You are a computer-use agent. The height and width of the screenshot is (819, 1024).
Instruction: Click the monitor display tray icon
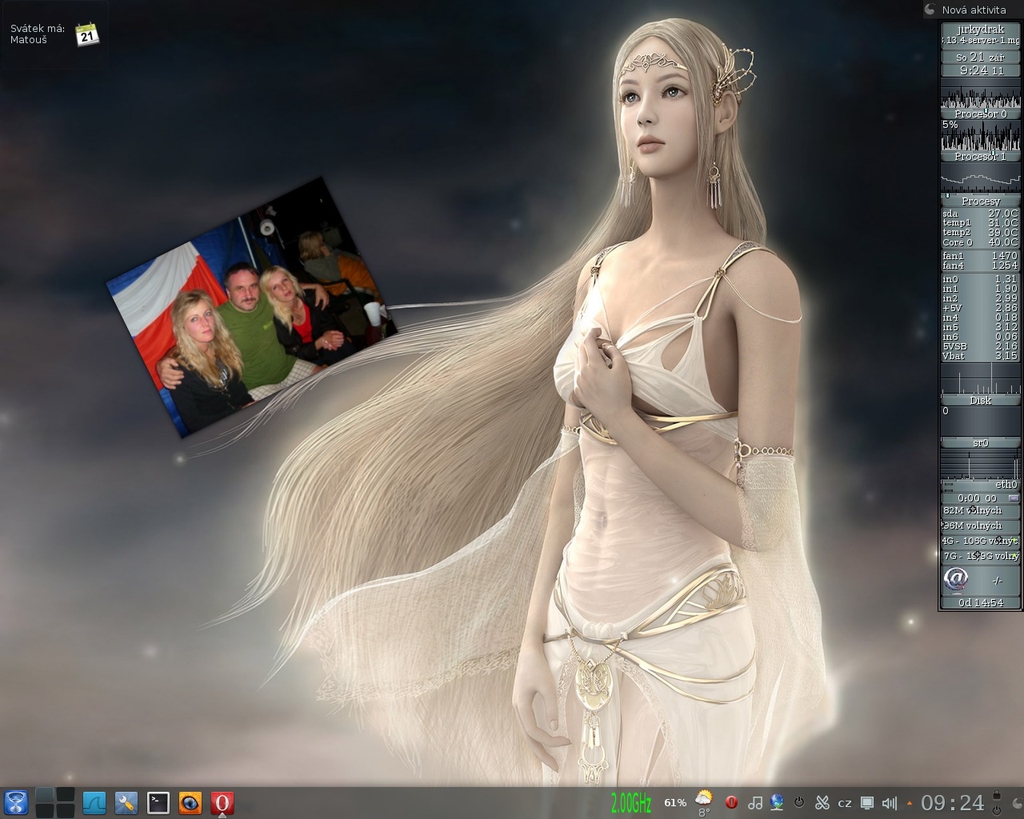867,803
